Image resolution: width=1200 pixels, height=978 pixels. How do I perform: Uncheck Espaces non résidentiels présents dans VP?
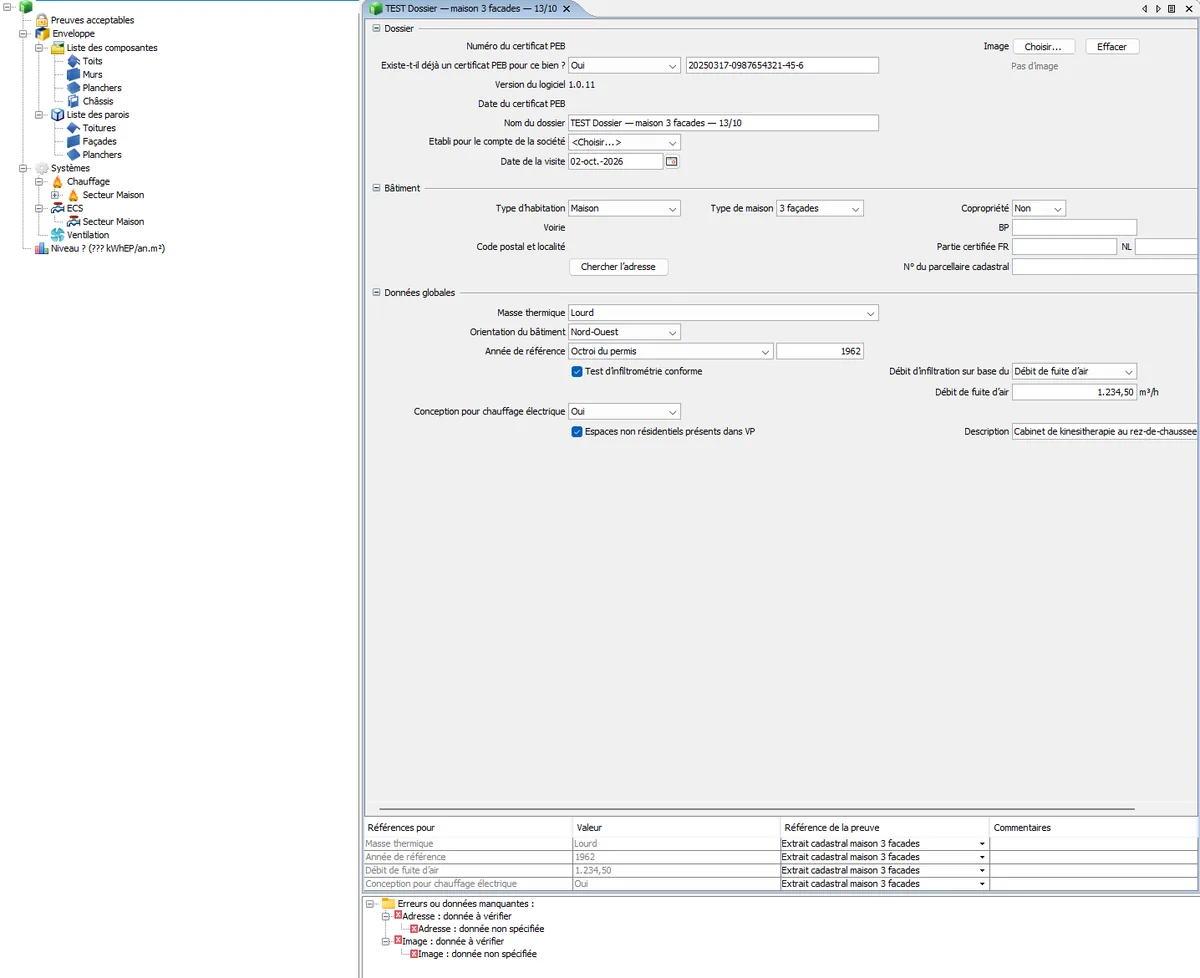pyautogui.click(x=577, y=432)
